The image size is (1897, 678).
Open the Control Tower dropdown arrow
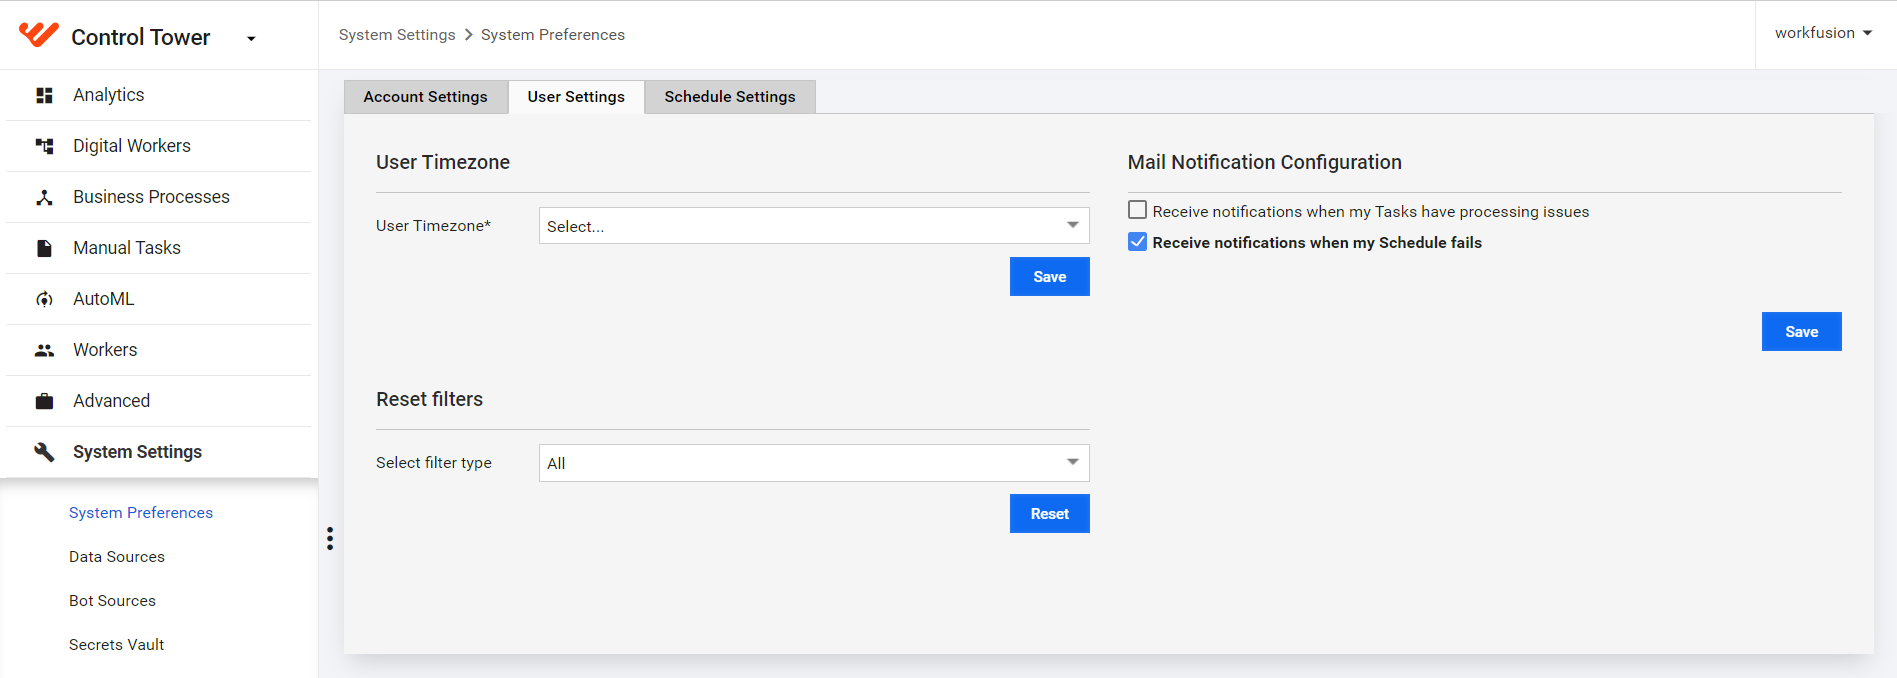pos(251,39)
